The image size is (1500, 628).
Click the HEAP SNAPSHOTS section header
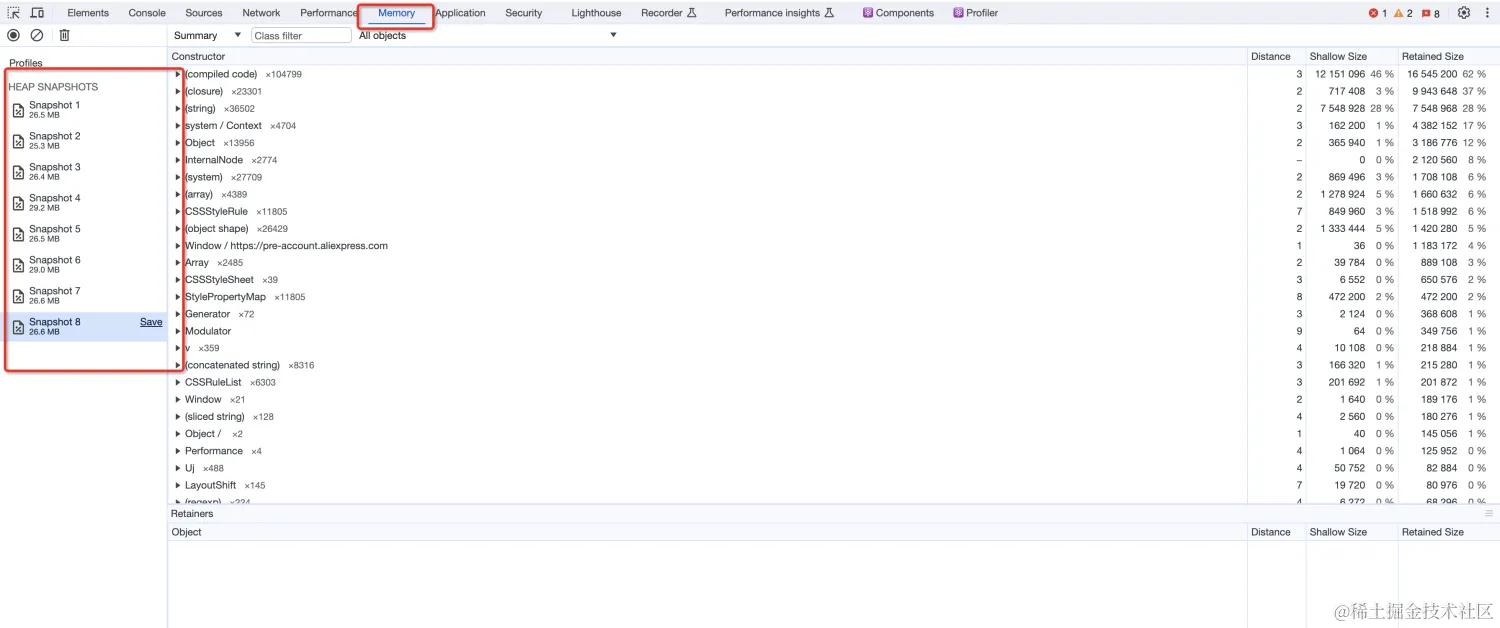click(53, 87)
